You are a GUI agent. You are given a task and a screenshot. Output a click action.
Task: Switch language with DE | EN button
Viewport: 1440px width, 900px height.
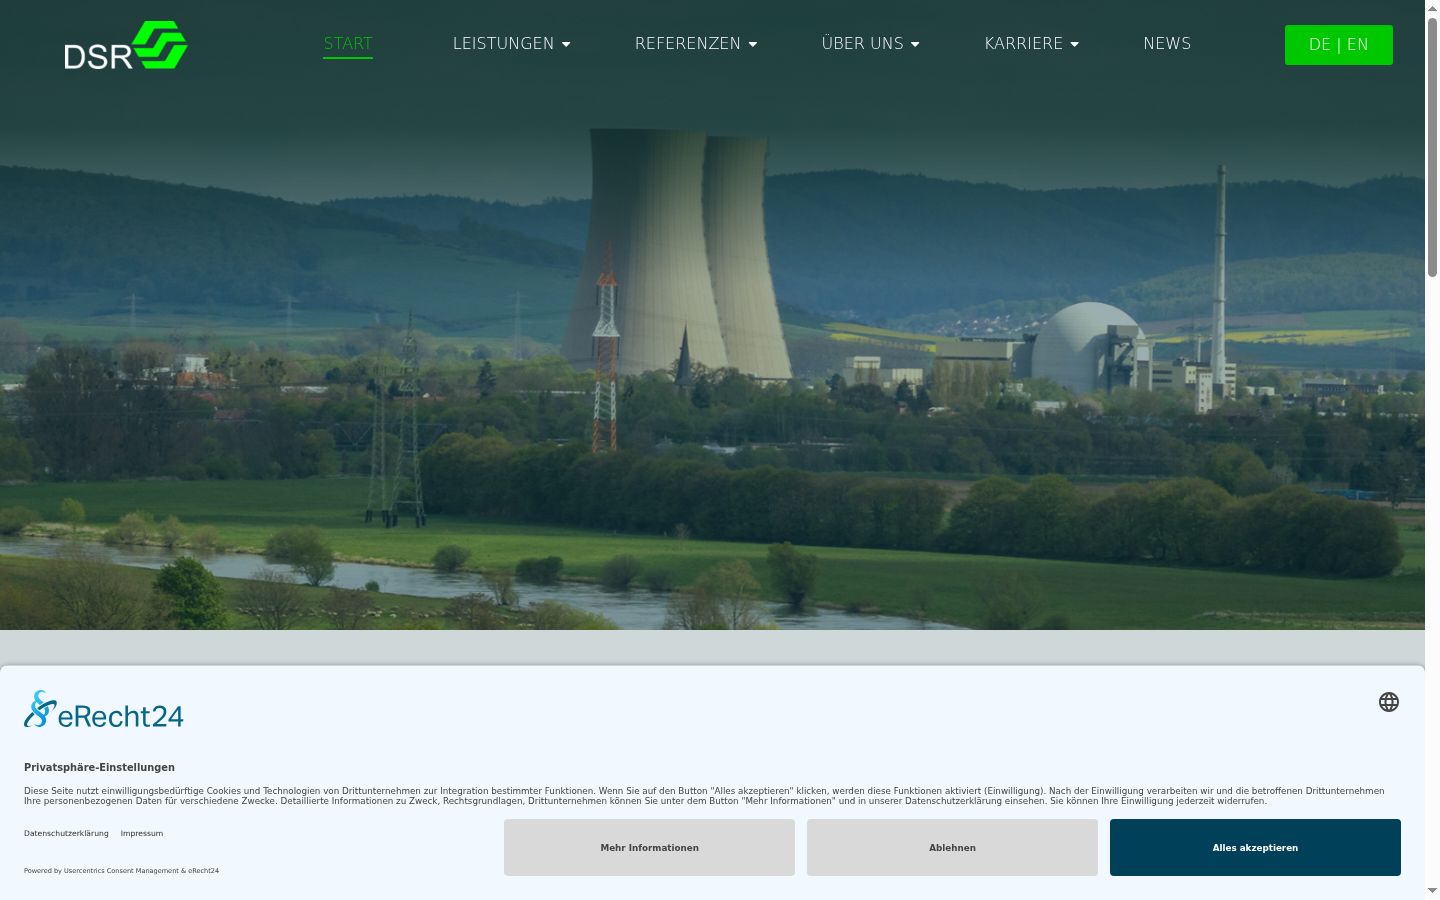[1339, 45]
